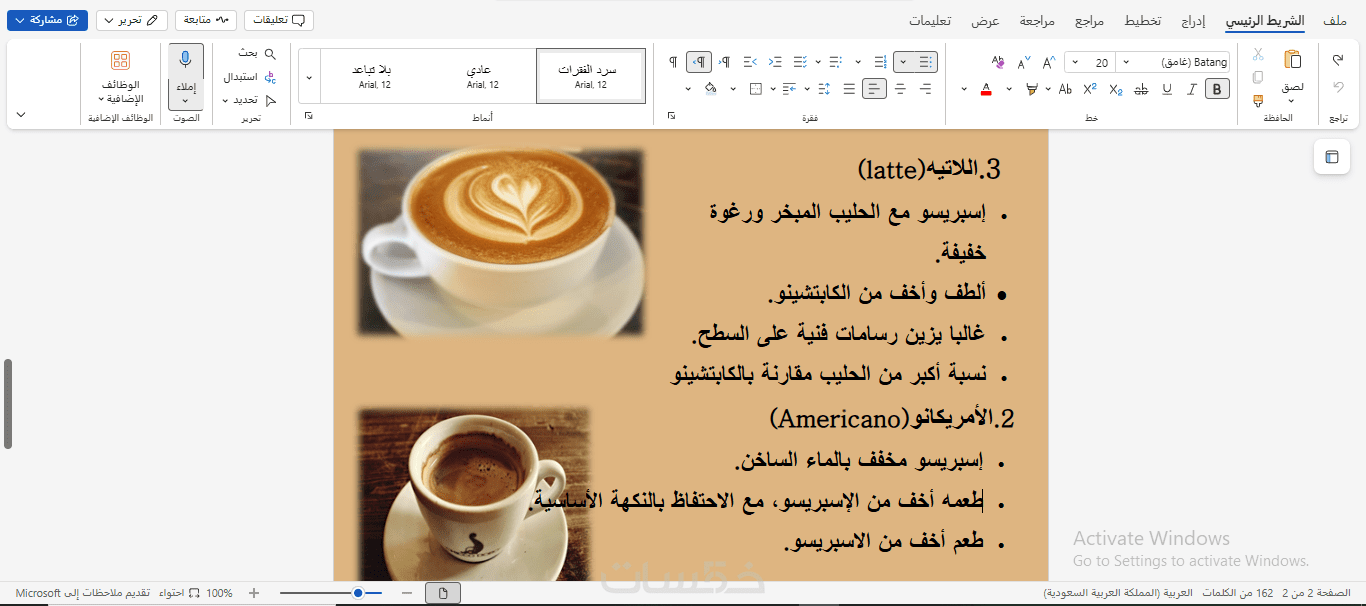Expand the styles gallery arrow
The height and width of the screenshot is (606, 1366).
309,76
